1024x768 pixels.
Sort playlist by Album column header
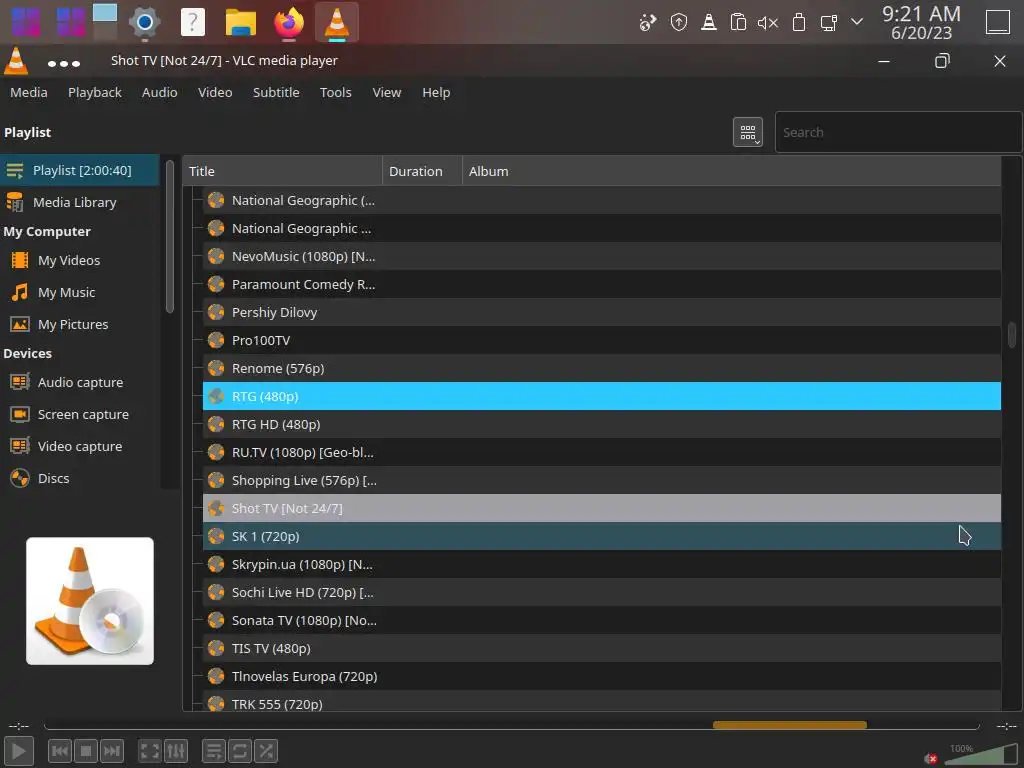731,171
